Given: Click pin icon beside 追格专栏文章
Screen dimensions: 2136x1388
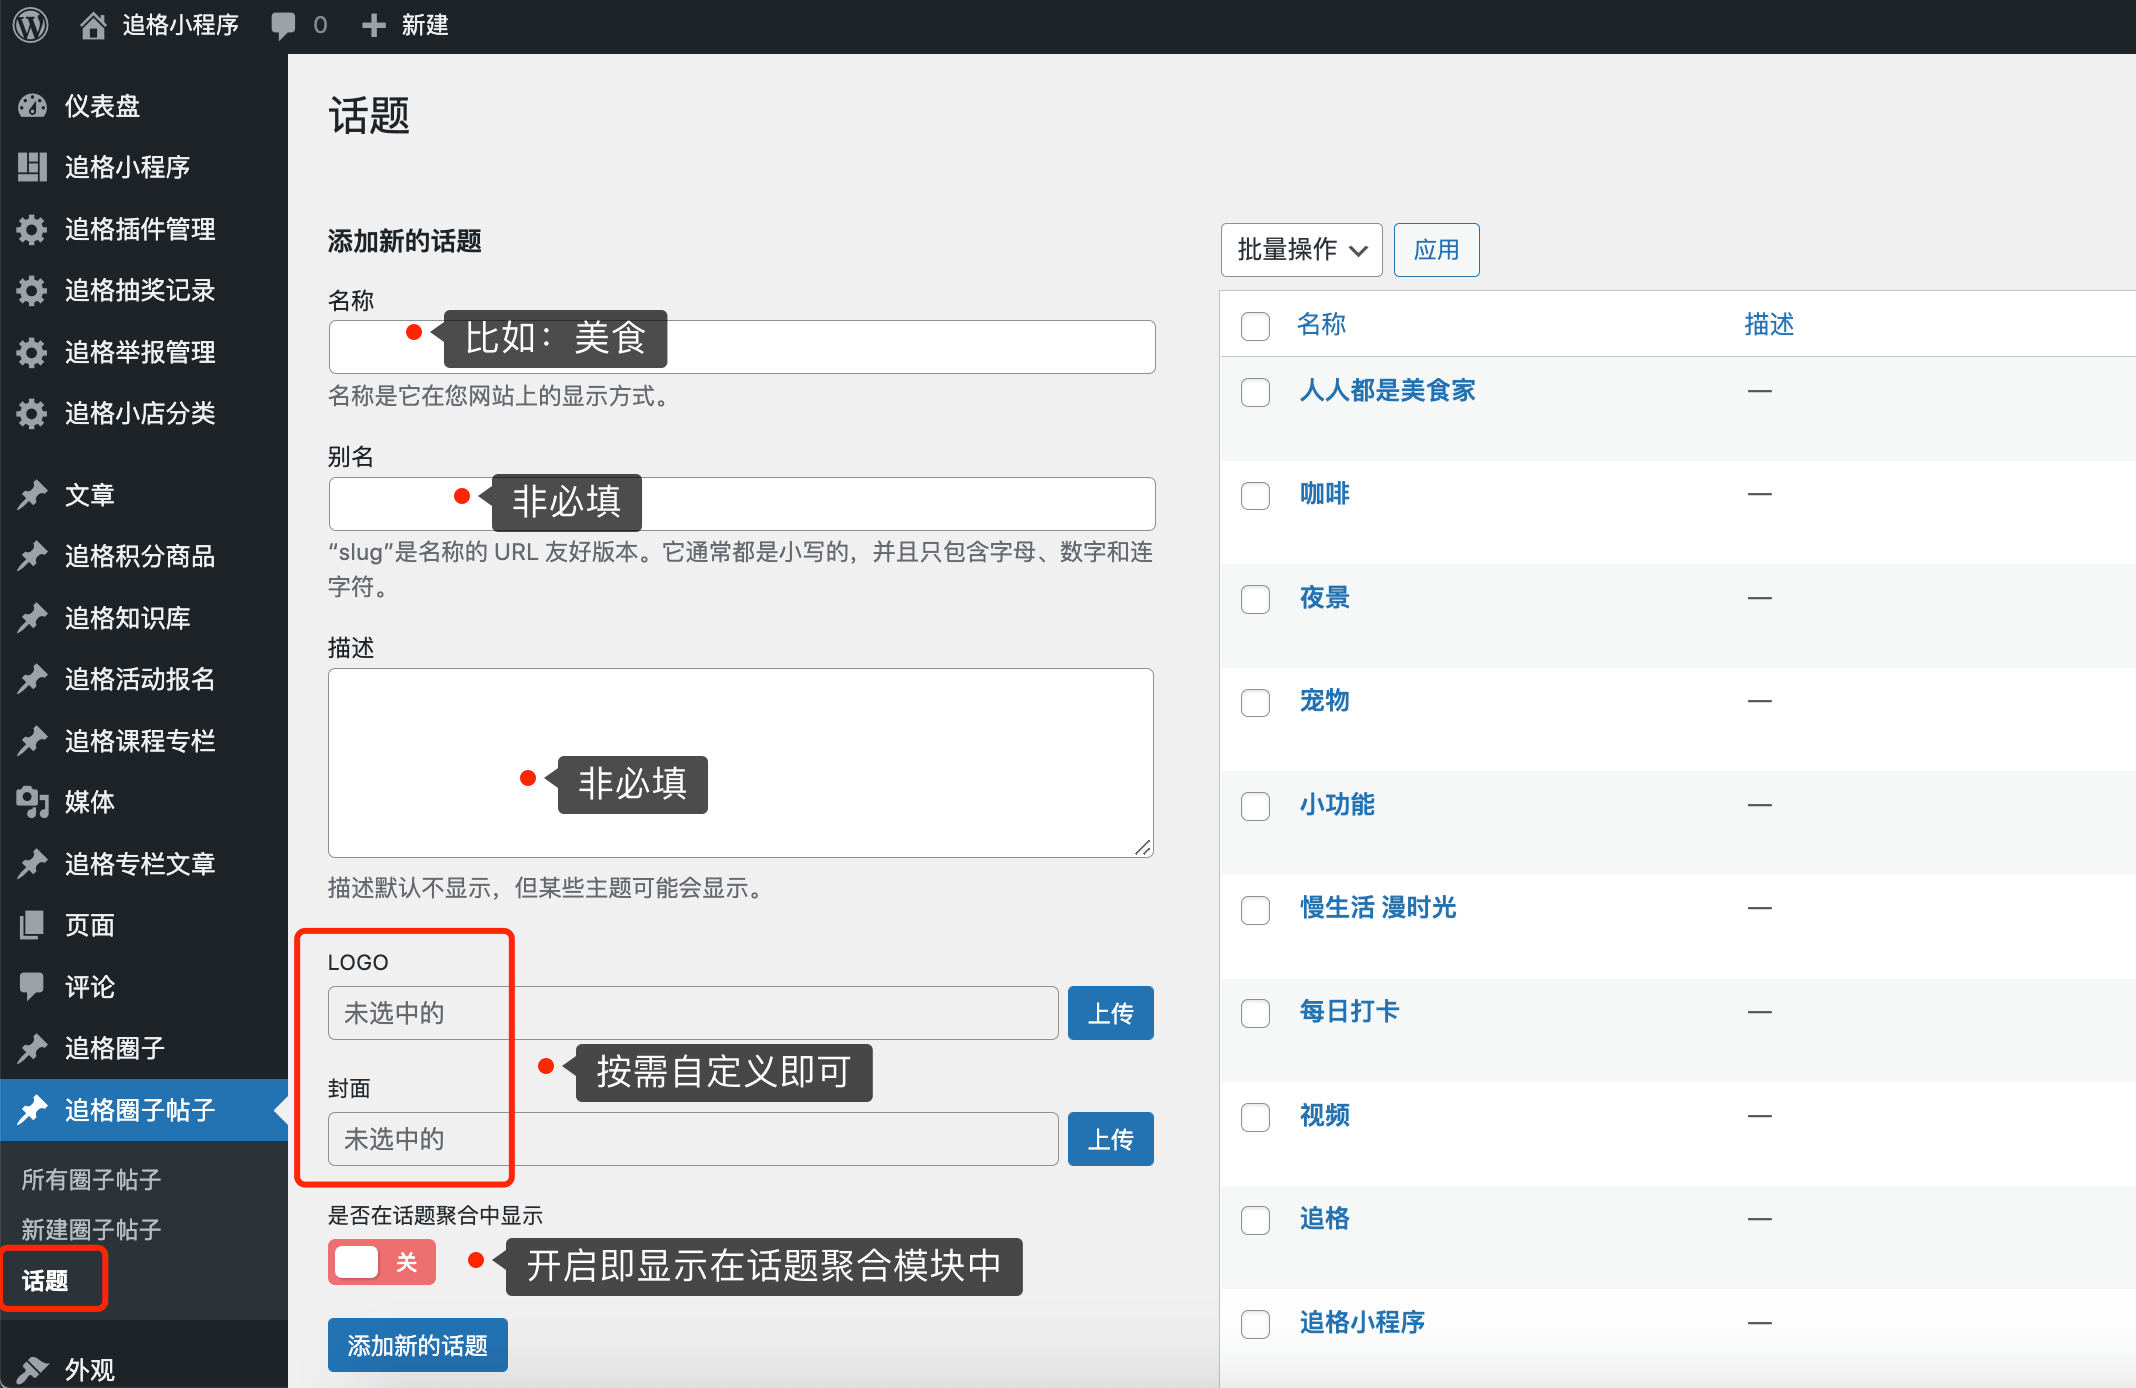Looking at the screenshot, I should click(x=32, y=864).
